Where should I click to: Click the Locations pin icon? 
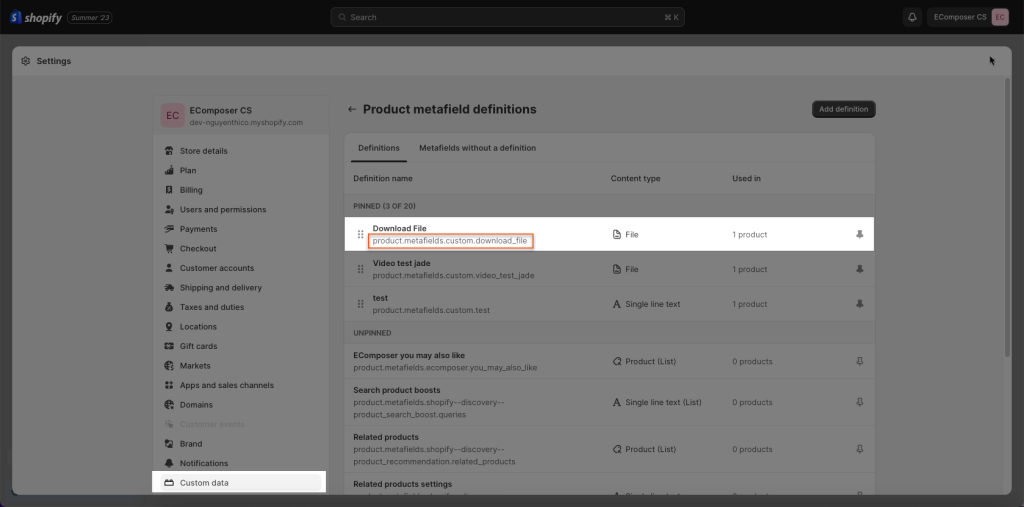pos(169,327)
